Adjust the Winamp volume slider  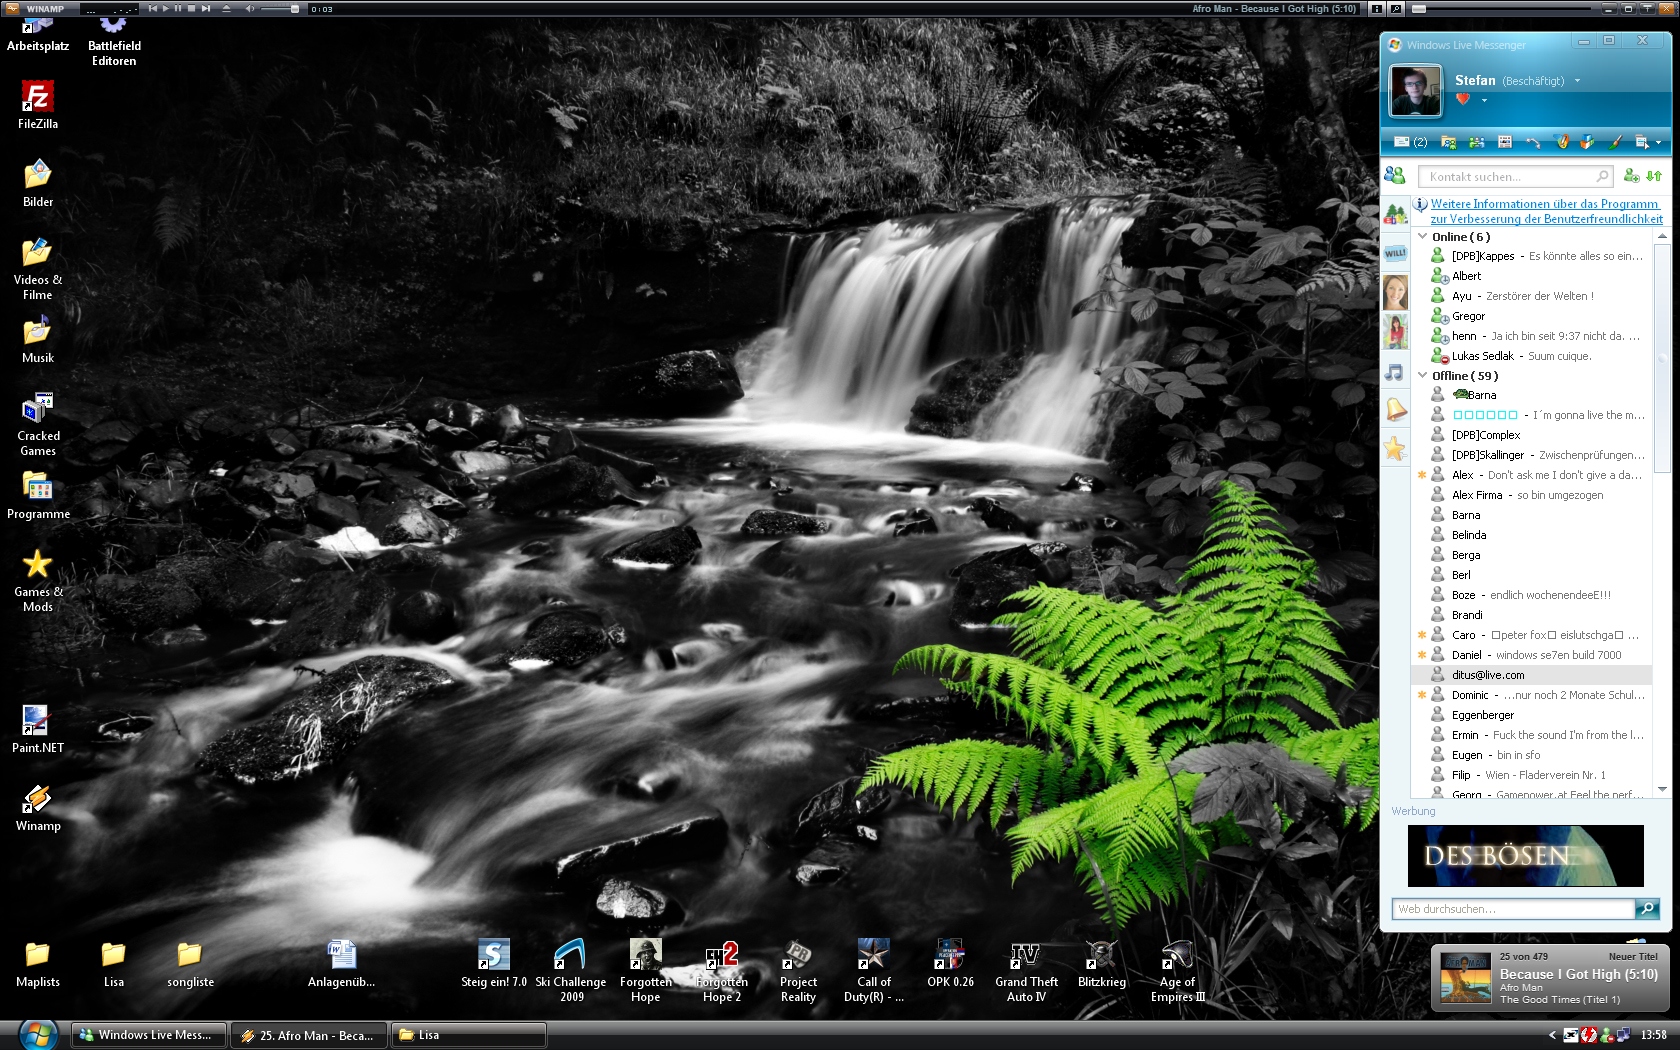pyautogui.click(x=294, y=8)
